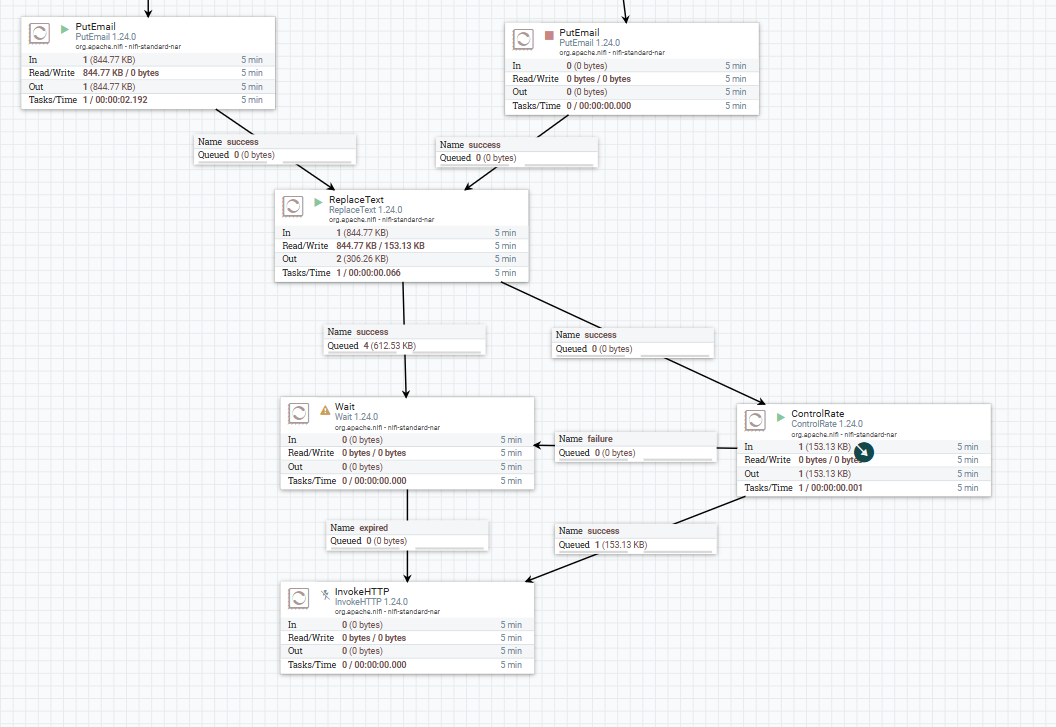Click ControlRate Out value 1 (153.13 KB)
Viewport: 1056px width, 727px height.
(x=825, y=474)
